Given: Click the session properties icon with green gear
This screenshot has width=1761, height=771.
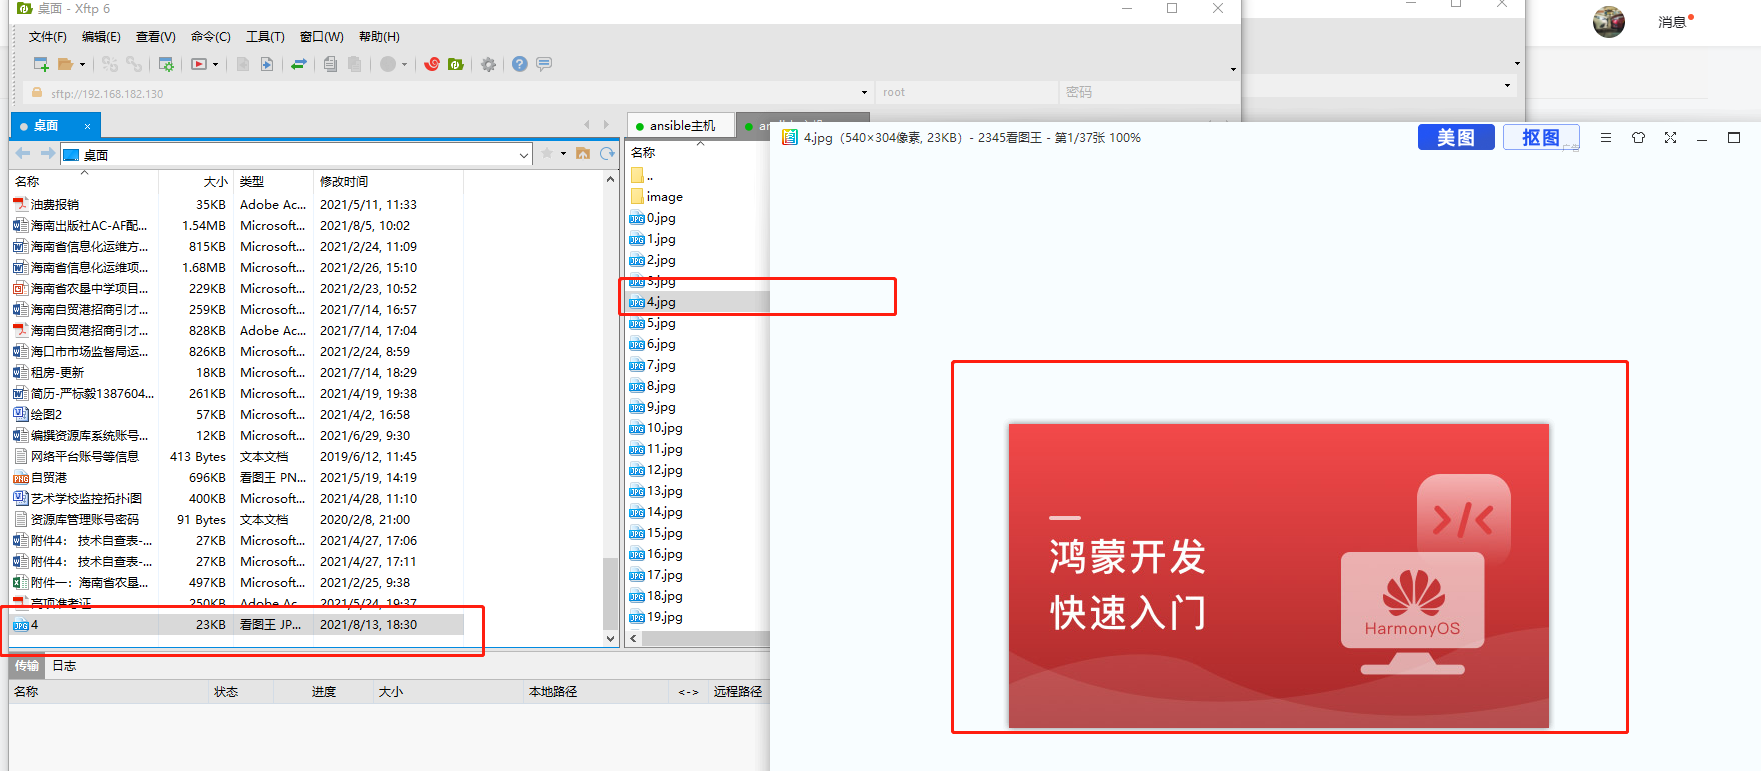Looking at the screenshot, I should (x=166, y=64).
